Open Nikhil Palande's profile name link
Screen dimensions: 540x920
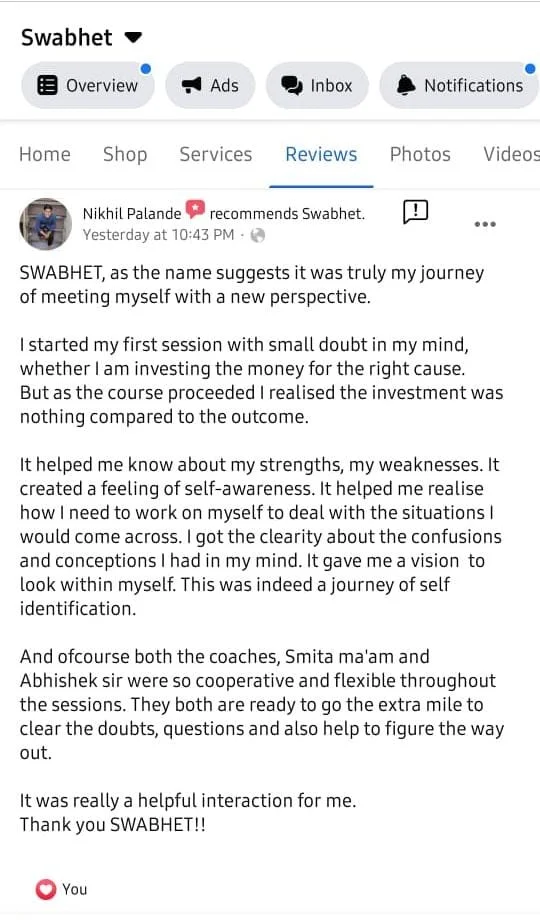tap(132, 214)
